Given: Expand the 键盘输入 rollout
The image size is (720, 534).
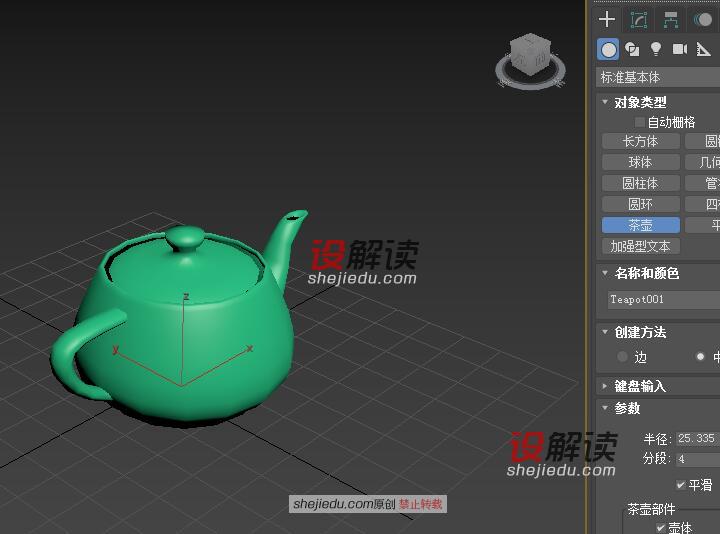Looking at the screenshot, I should coord(605,386).
